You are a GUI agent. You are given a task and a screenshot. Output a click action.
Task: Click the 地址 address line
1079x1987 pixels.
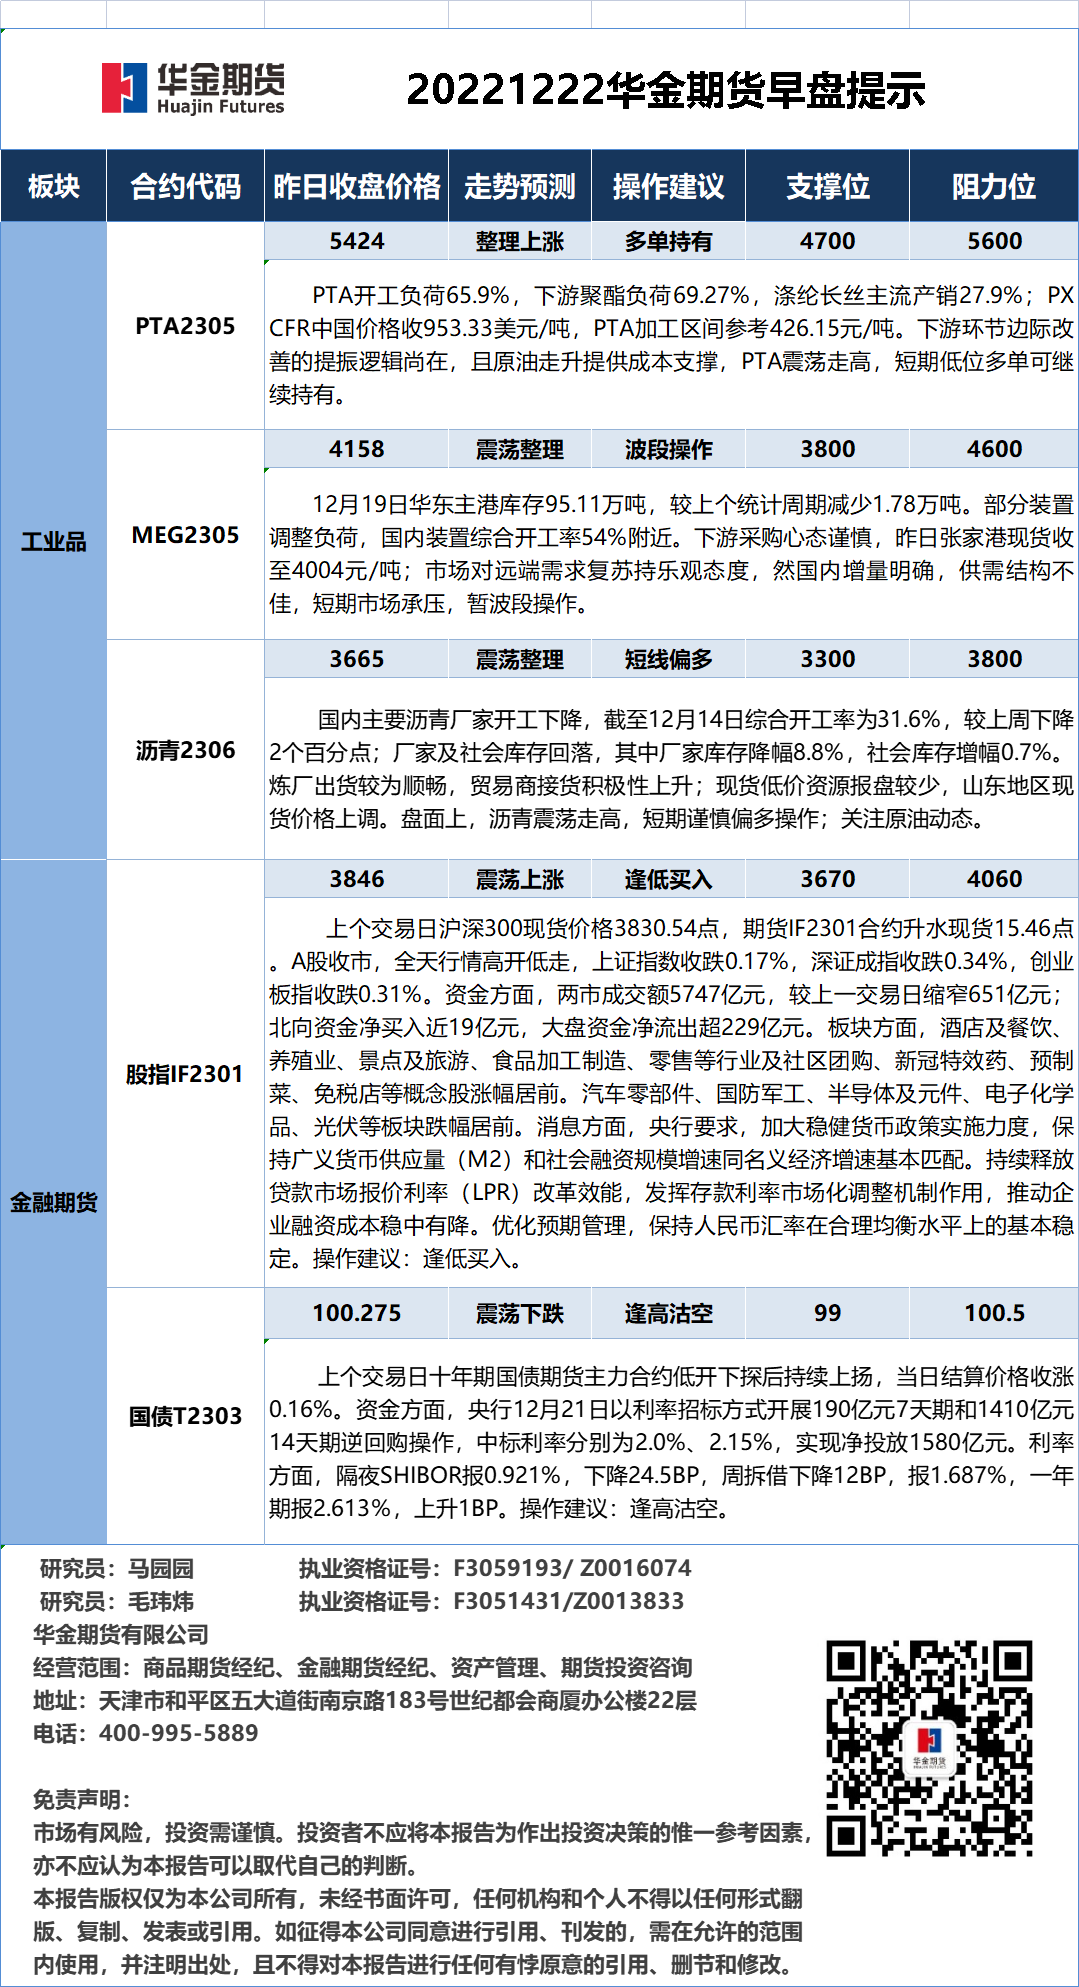[x=365, y=1700]
